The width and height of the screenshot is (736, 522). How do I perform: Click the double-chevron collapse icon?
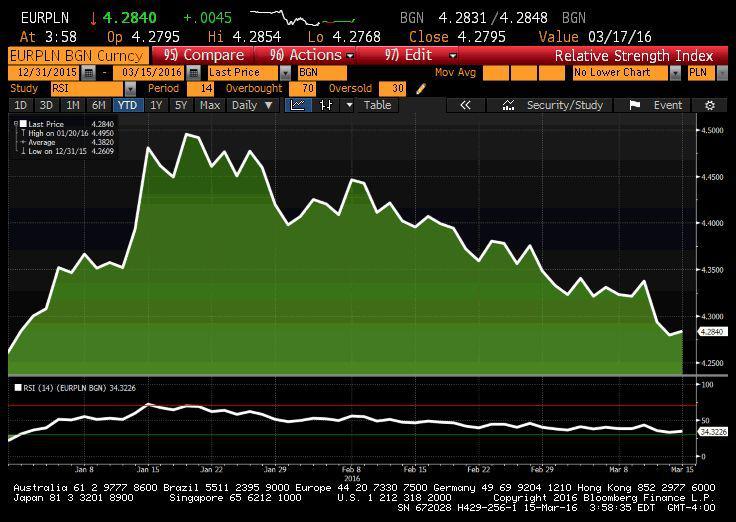tap(464, 105)
